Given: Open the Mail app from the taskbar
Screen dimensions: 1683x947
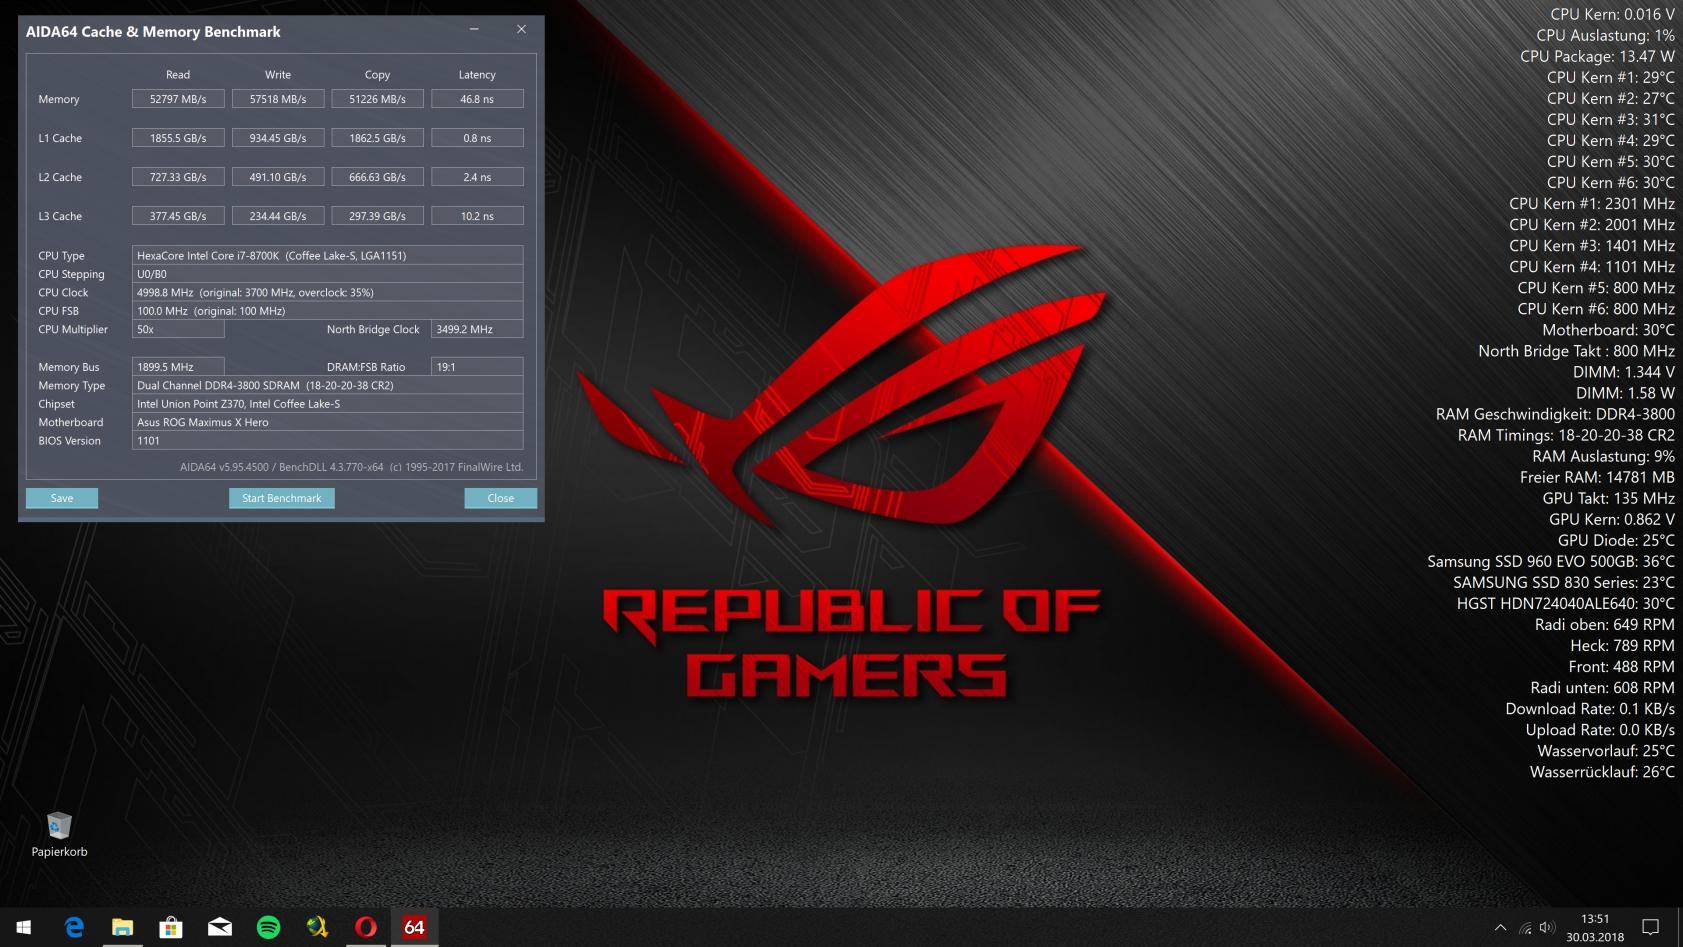Looking at the screenshot, I should click(220, 927).
